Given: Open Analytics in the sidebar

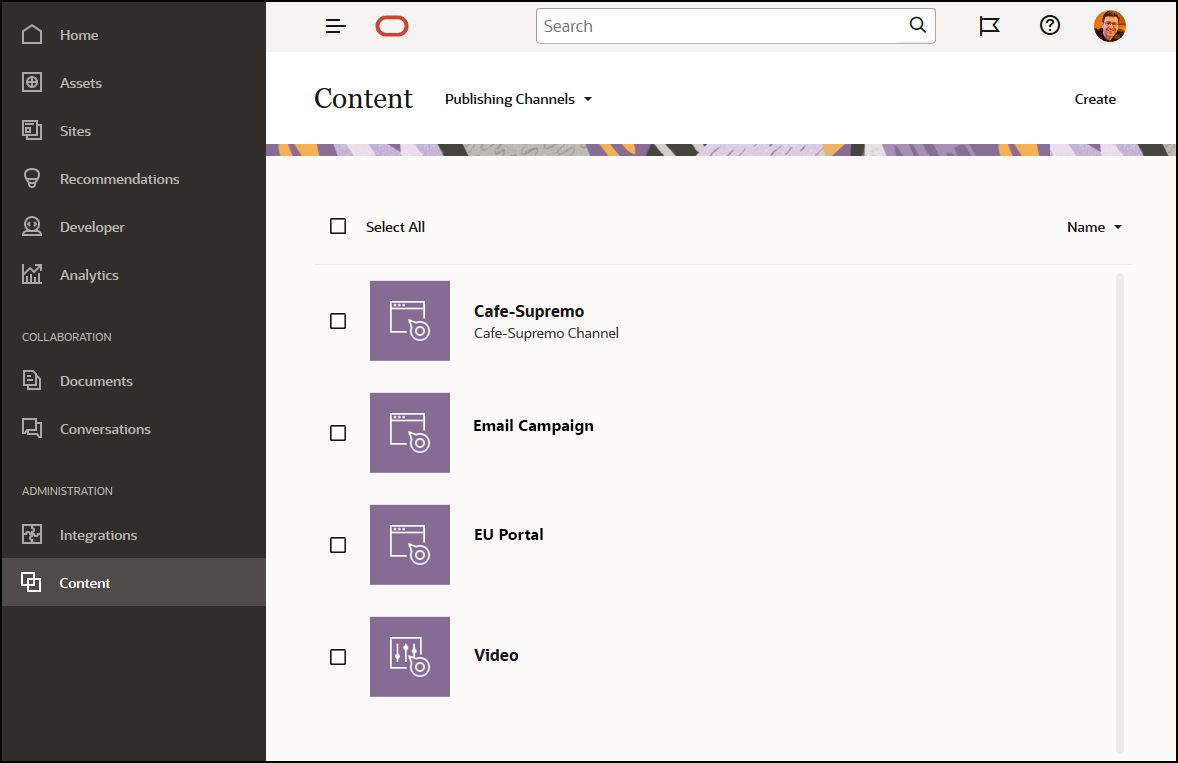Looking at the screenshot, I should tap(88, 275).
